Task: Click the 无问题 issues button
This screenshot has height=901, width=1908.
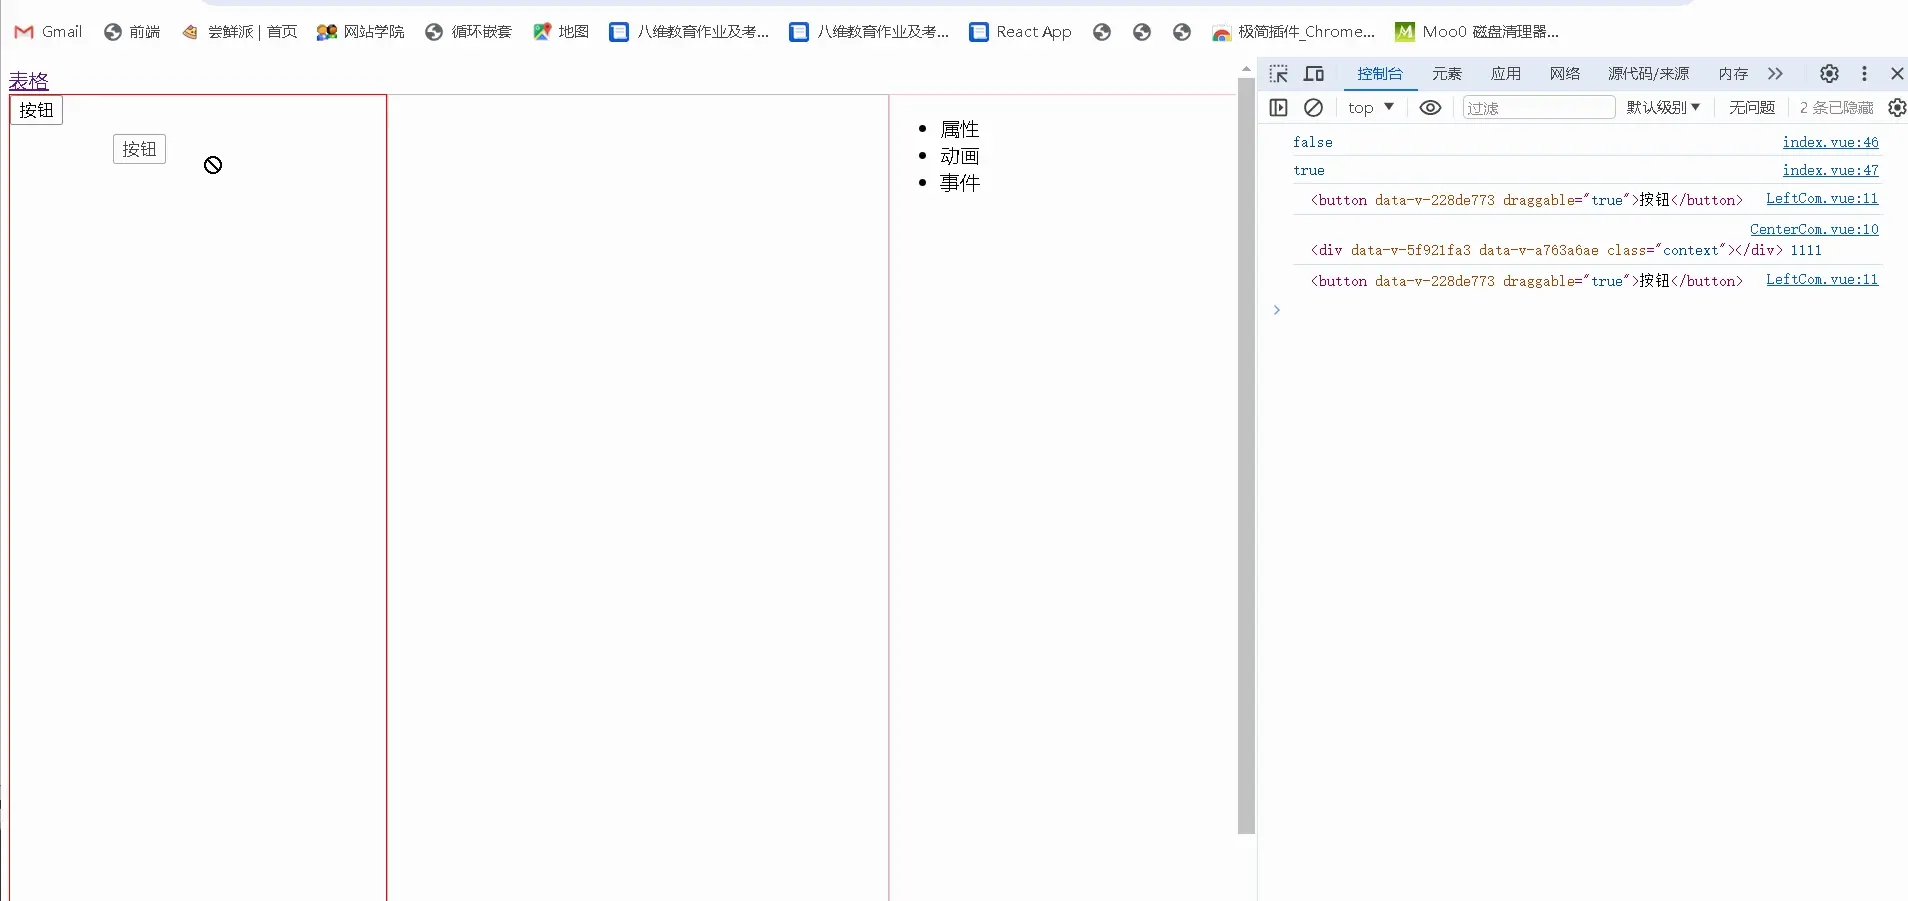Action: tap(1752, 108)
